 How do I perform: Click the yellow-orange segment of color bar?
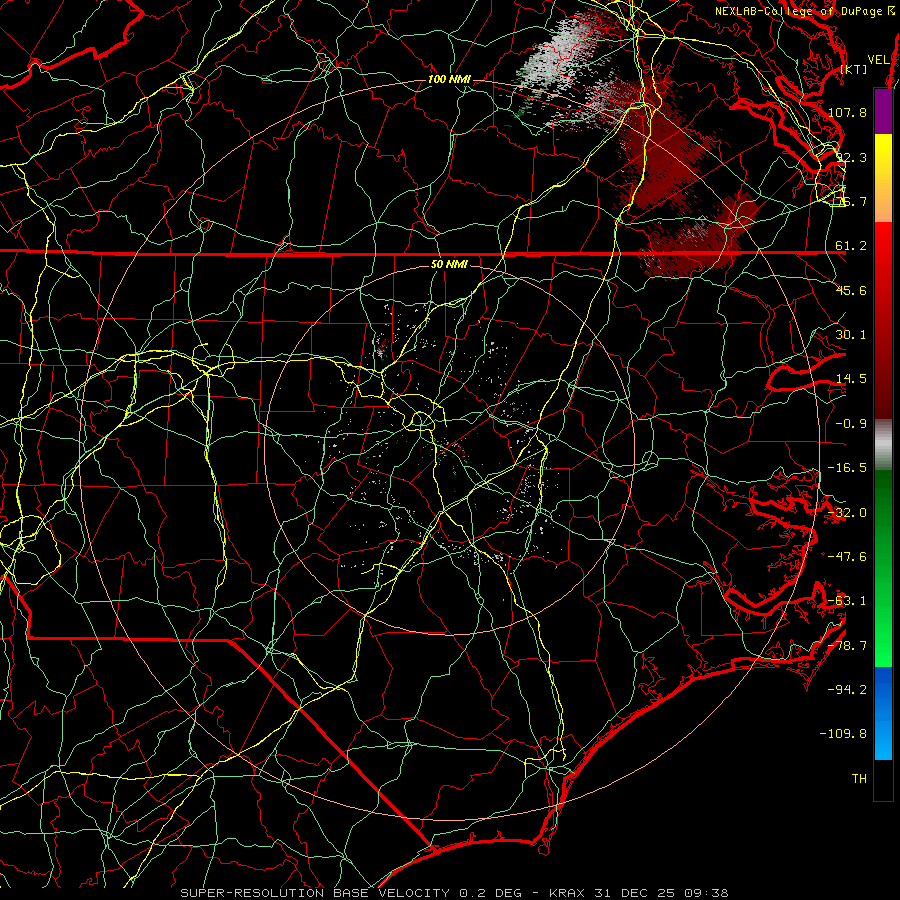[x=883, y=178]
